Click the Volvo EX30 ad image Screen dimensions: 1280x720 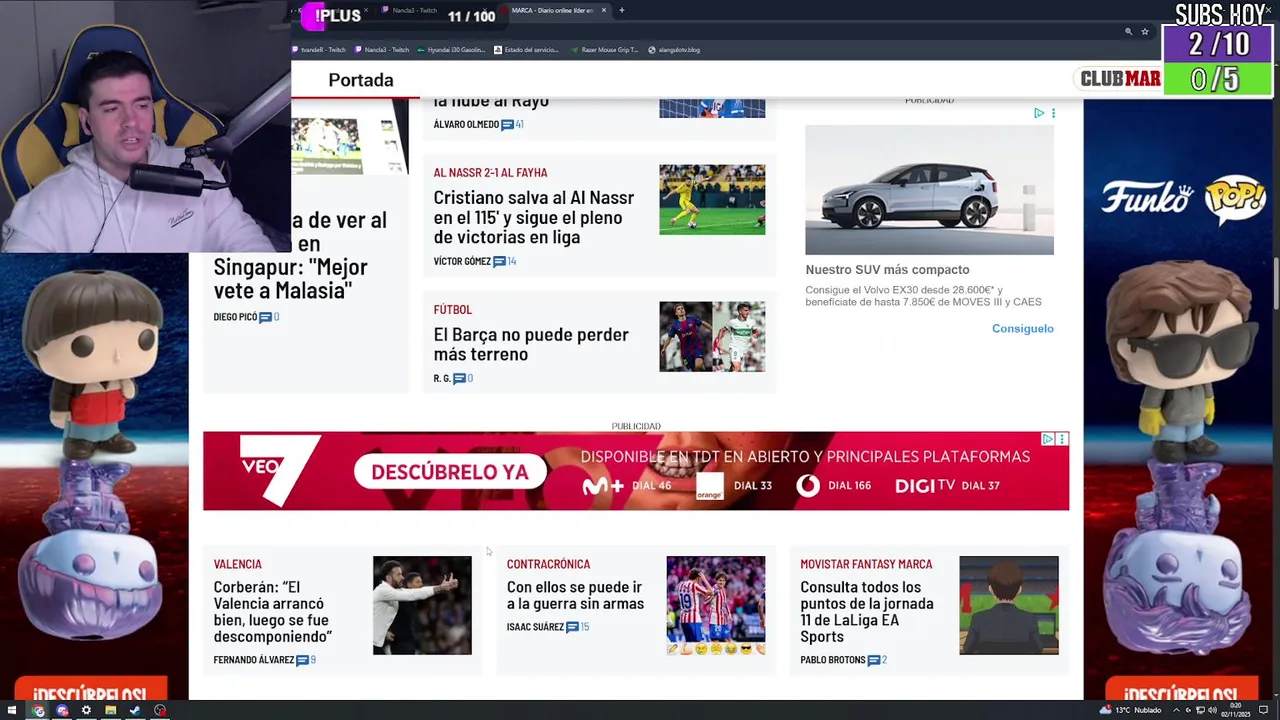(x=929, y=190)
